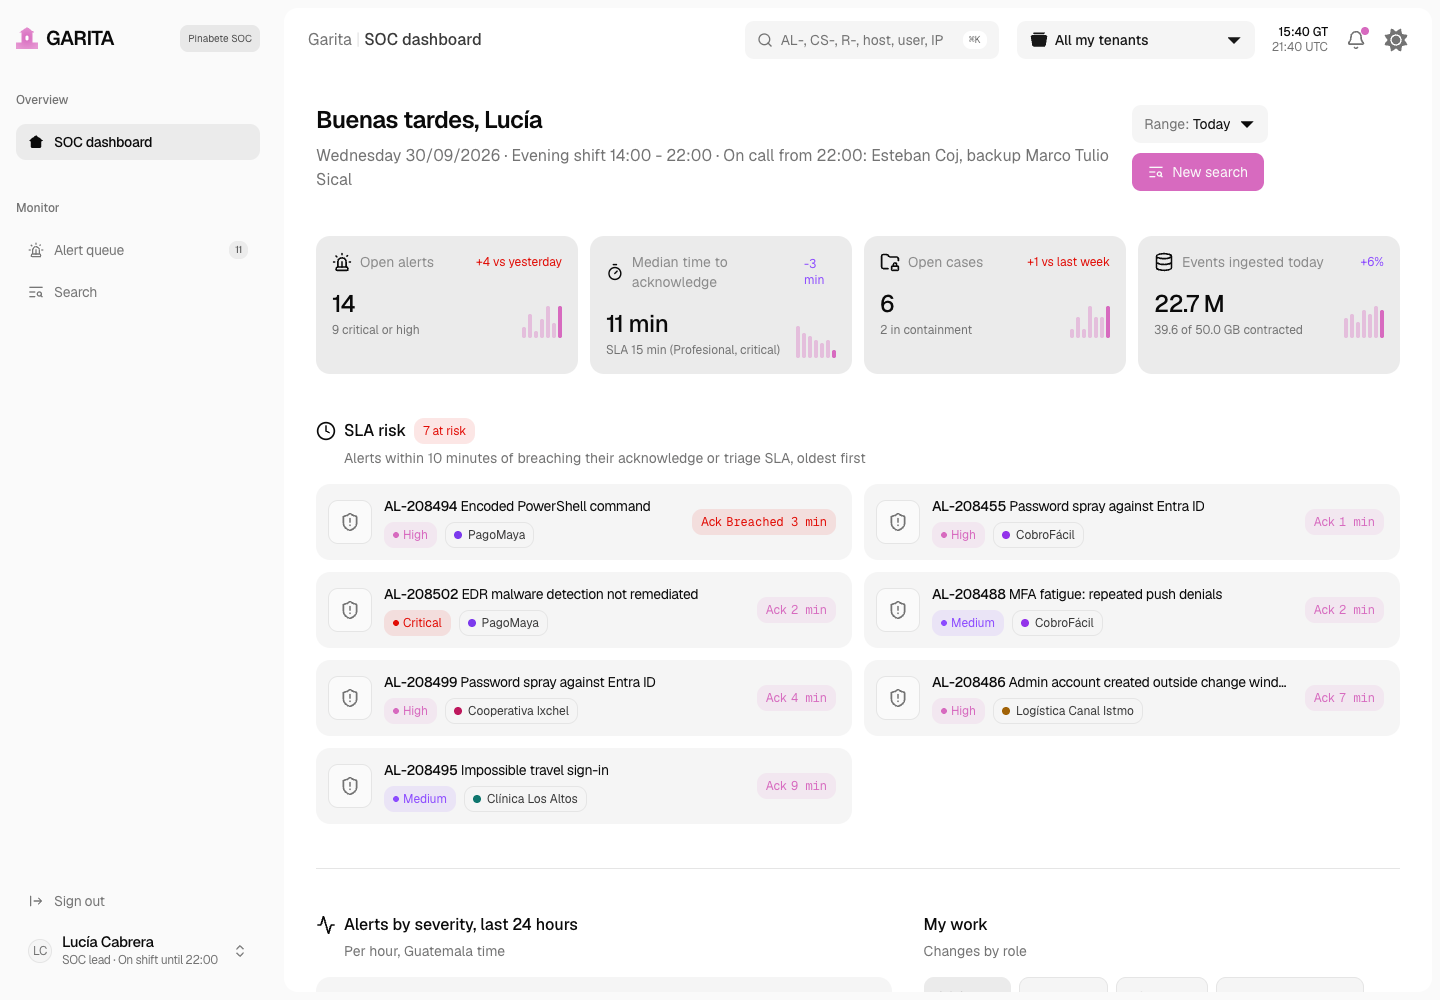Screen dimensions: 1440x1000
Task: Click shield icon for AL-208502 alert
Action: [x=350, y=610]
